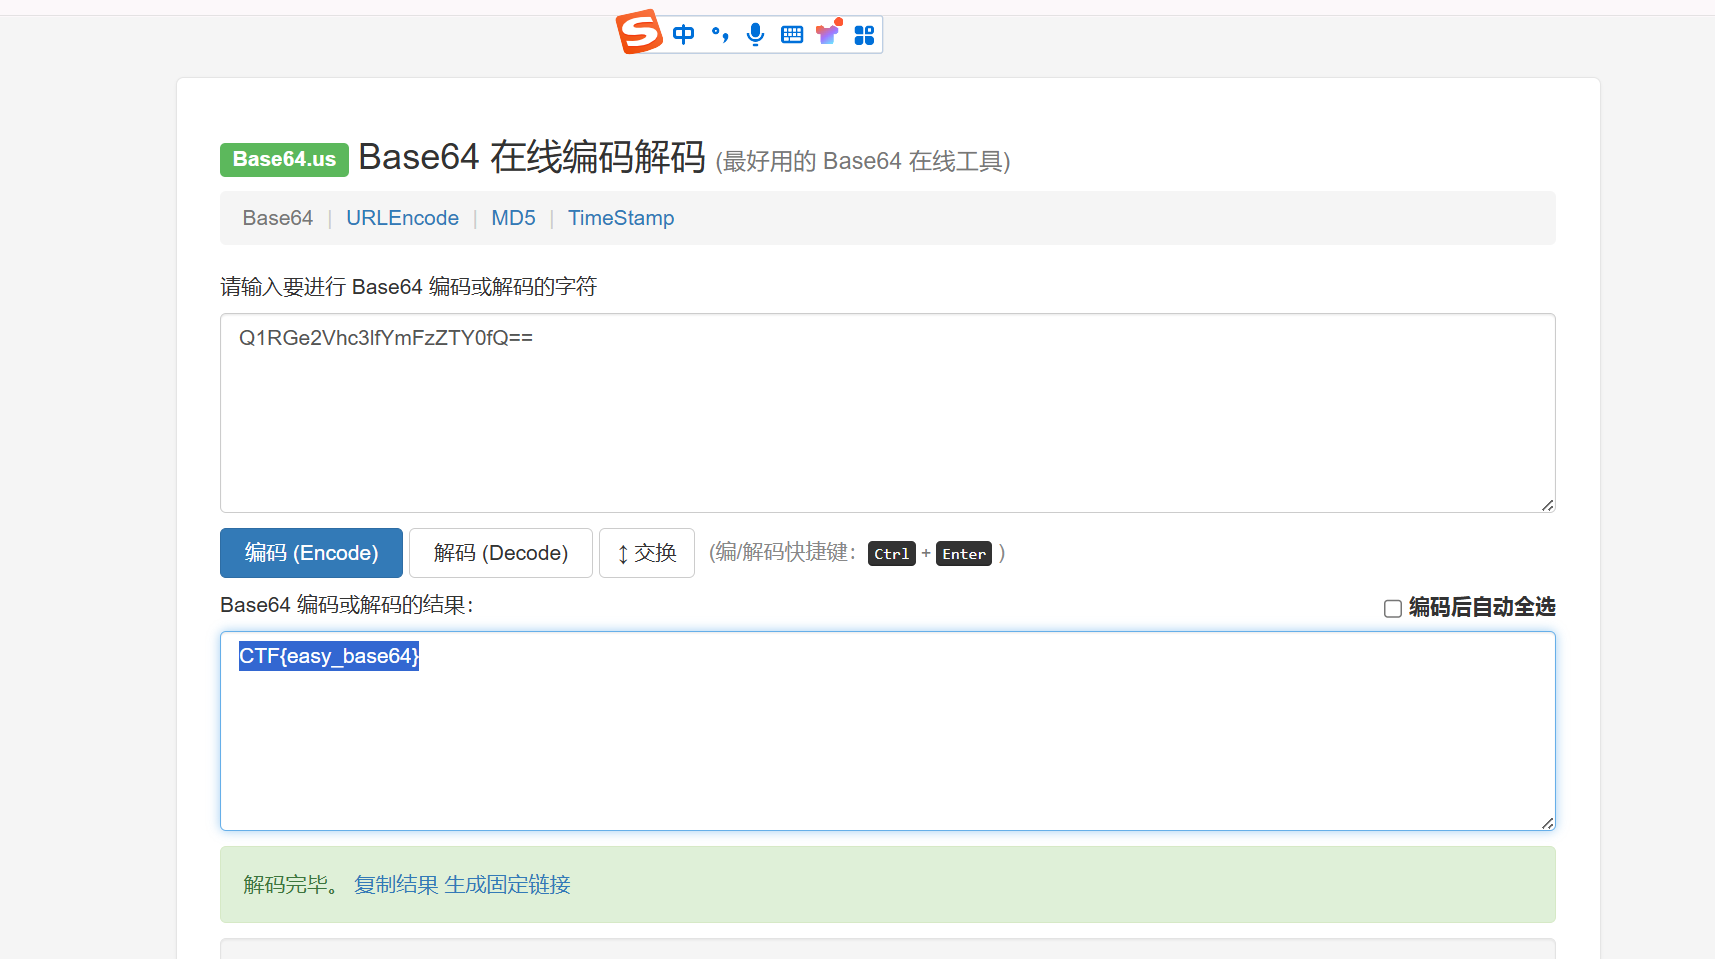Open Sogou skin shop shirt icon

click(x=828, y=34)
